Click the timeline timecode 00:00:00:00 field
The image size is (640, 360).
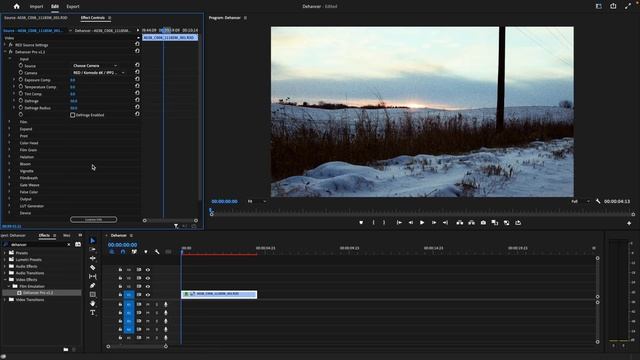[122, 245]
